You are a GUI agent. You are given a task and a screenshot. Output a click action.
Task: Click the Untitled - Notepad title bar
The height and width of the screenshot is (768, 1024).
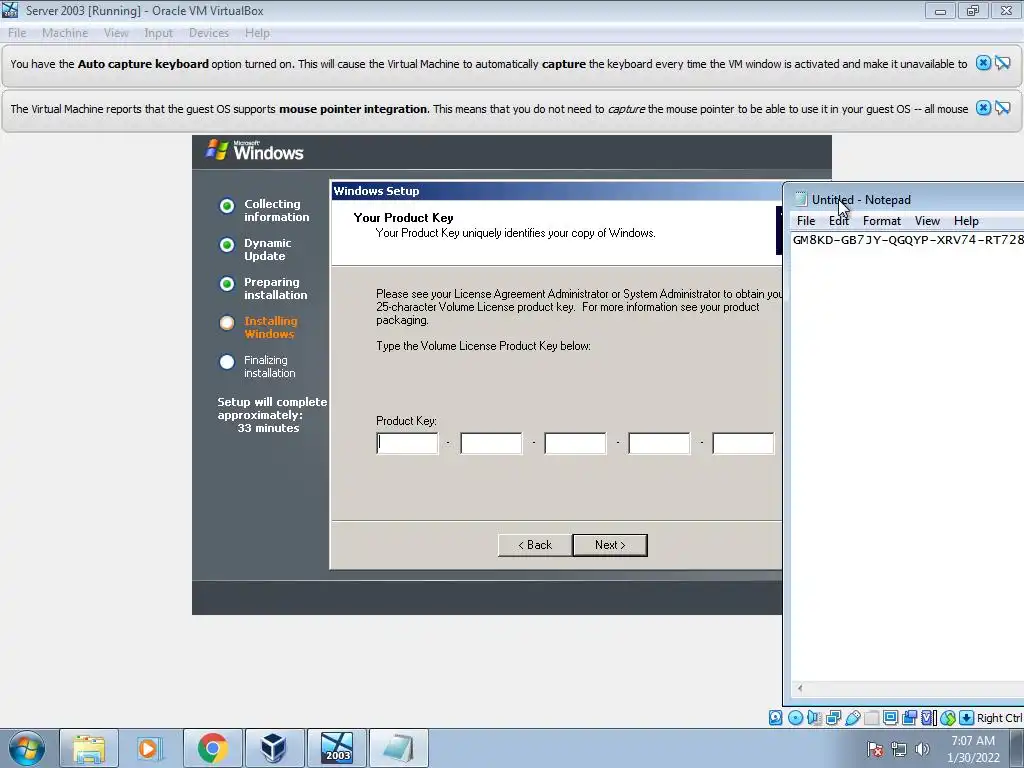pos(904,199)
